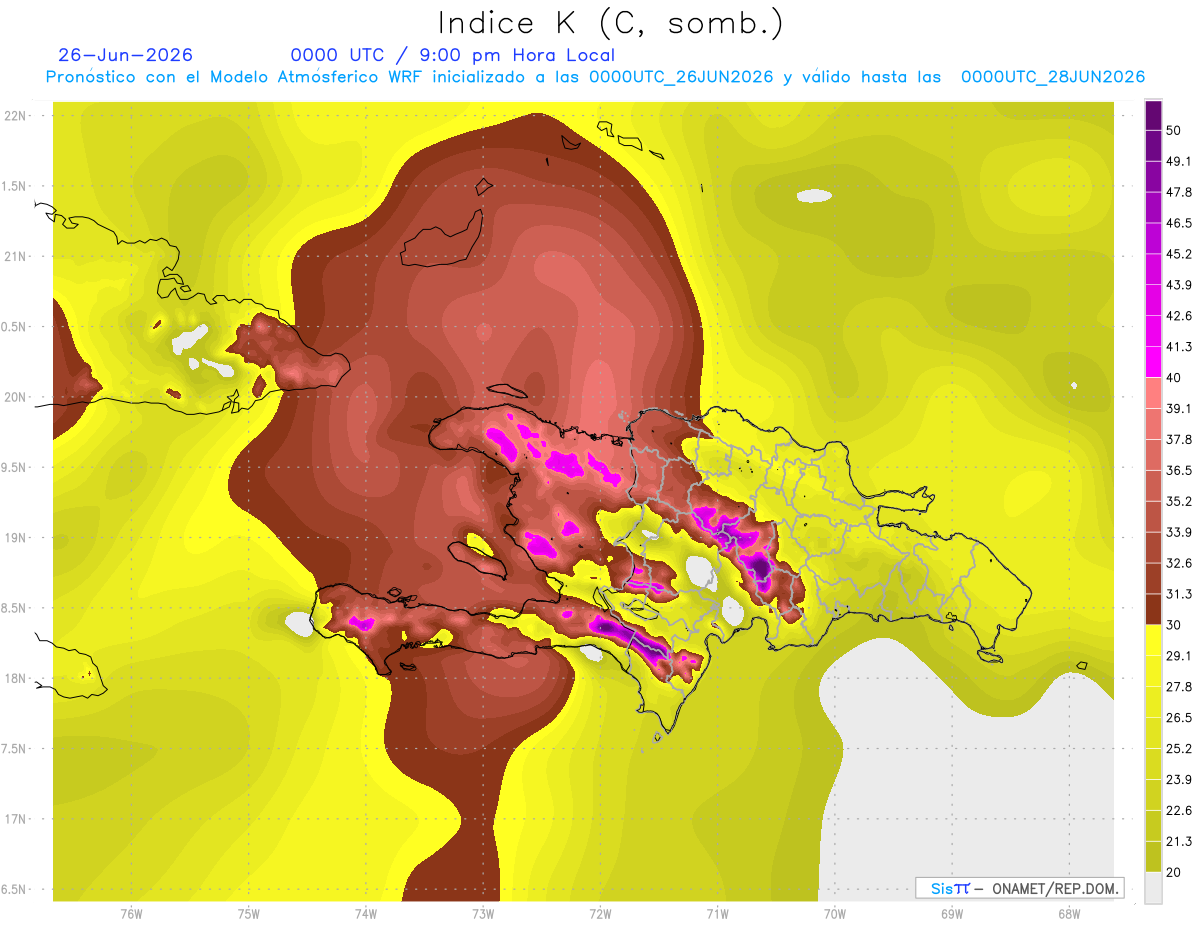Click the '74W' longitude axis label

[366, 914]
